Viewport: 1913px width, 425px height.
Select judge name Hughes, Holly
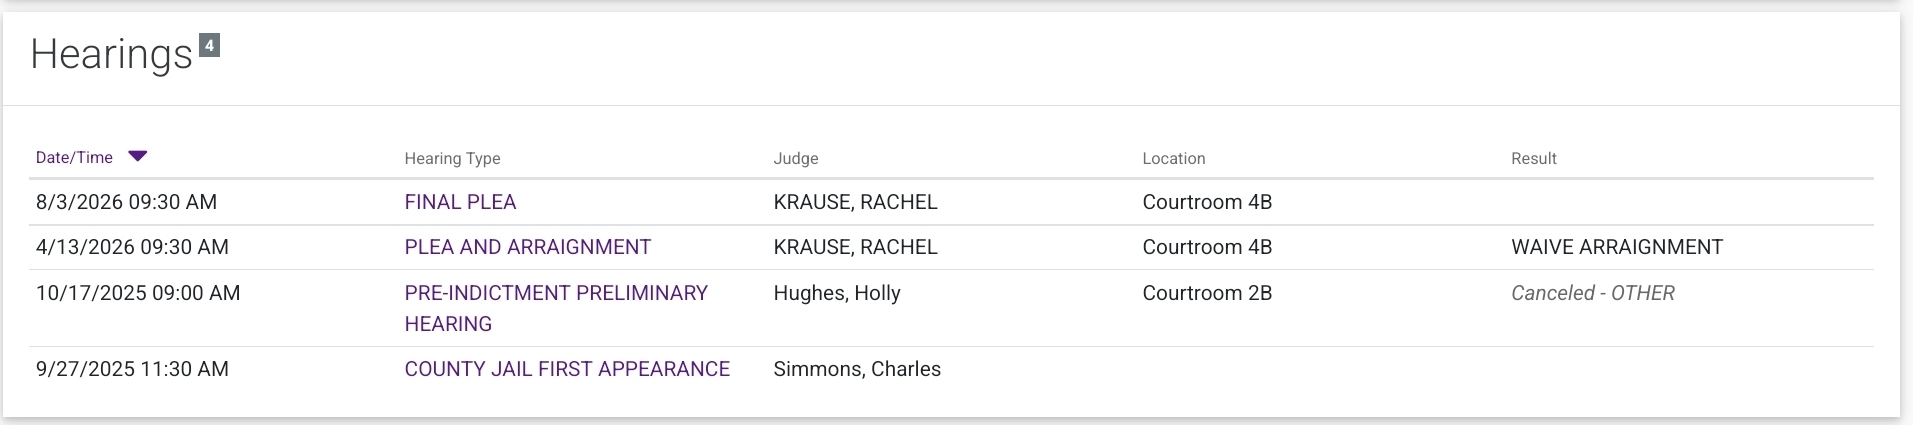tap(836, 293)
